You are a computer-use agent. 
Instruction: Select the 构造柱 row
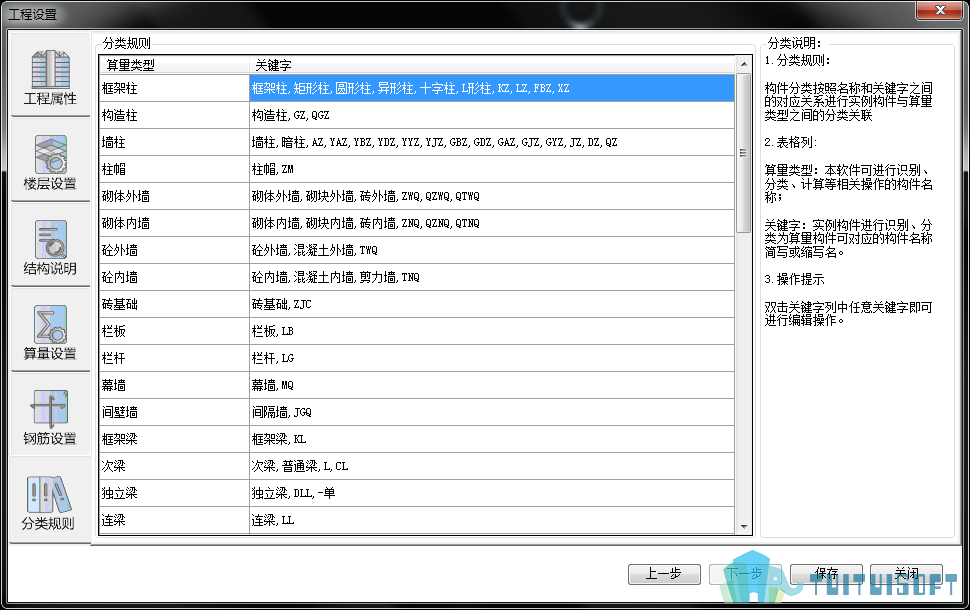coord(173,116)
